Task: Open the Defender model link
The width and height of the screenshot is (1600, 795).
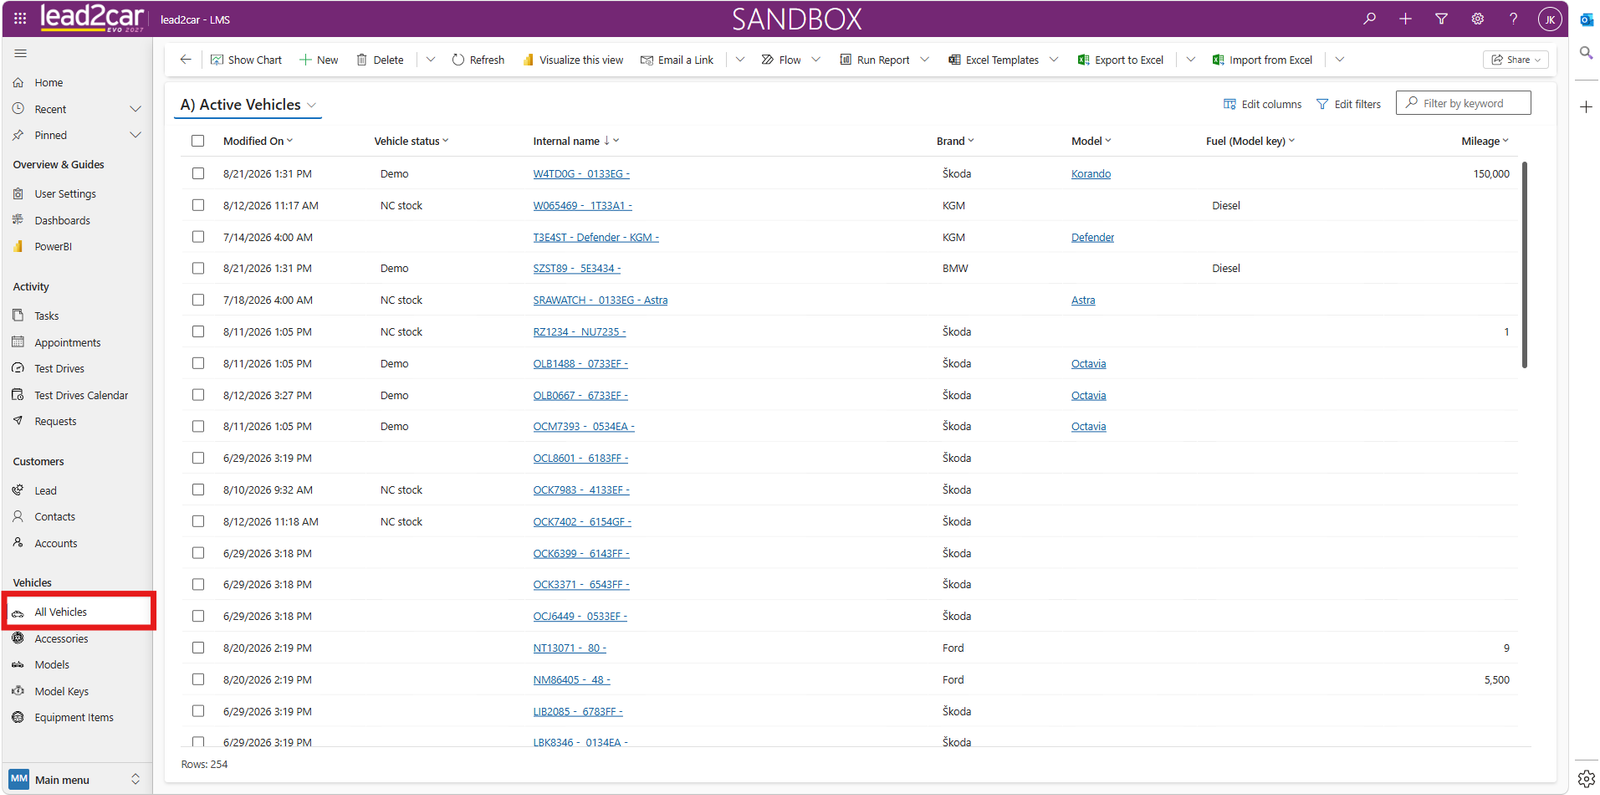Action: click(x=1092, y=238)
